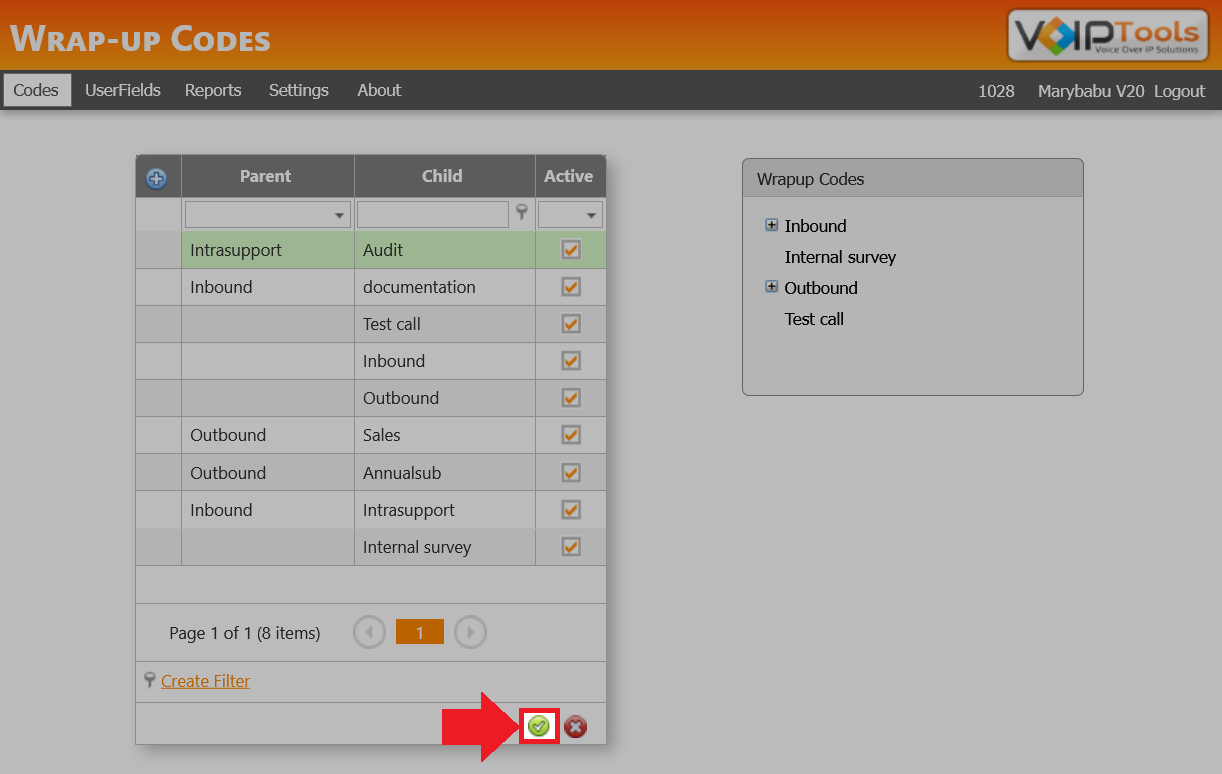Viewport: 1222px width, 774px height.
Task: Toggle the Active checkbox for Sales
Action: click(570, 435)
